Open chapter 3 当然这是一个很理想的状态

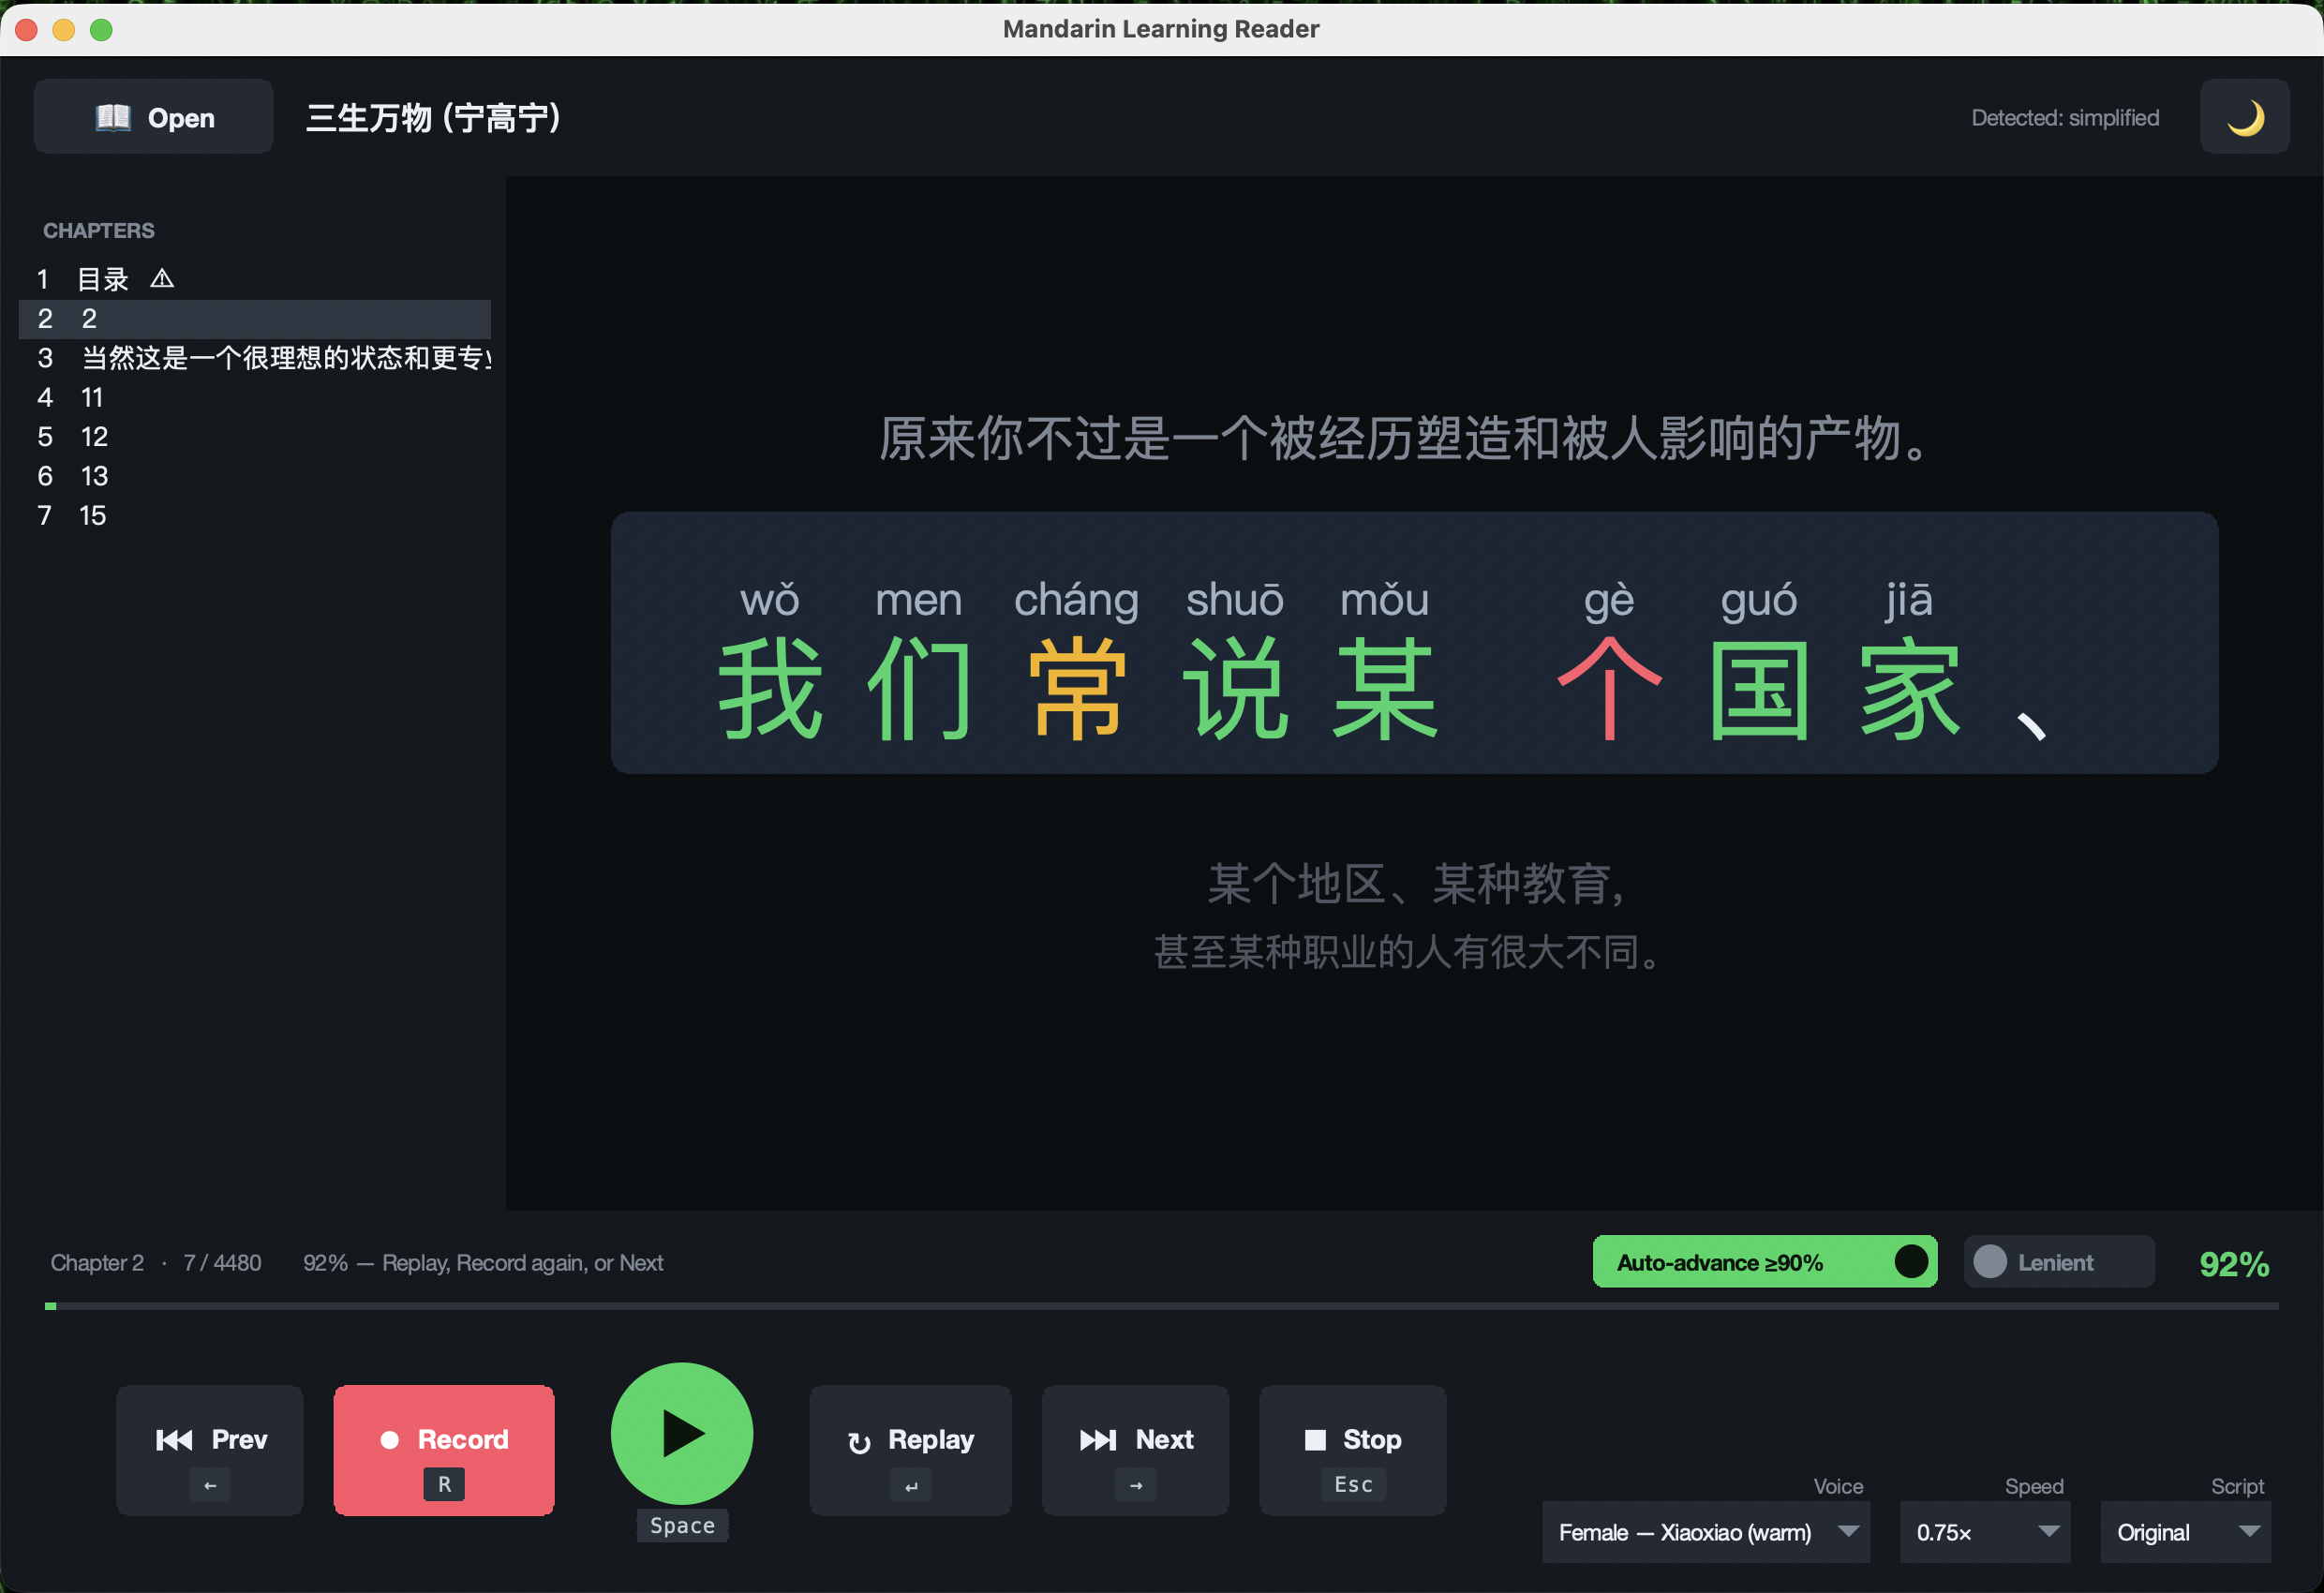(x=255, y=358)
